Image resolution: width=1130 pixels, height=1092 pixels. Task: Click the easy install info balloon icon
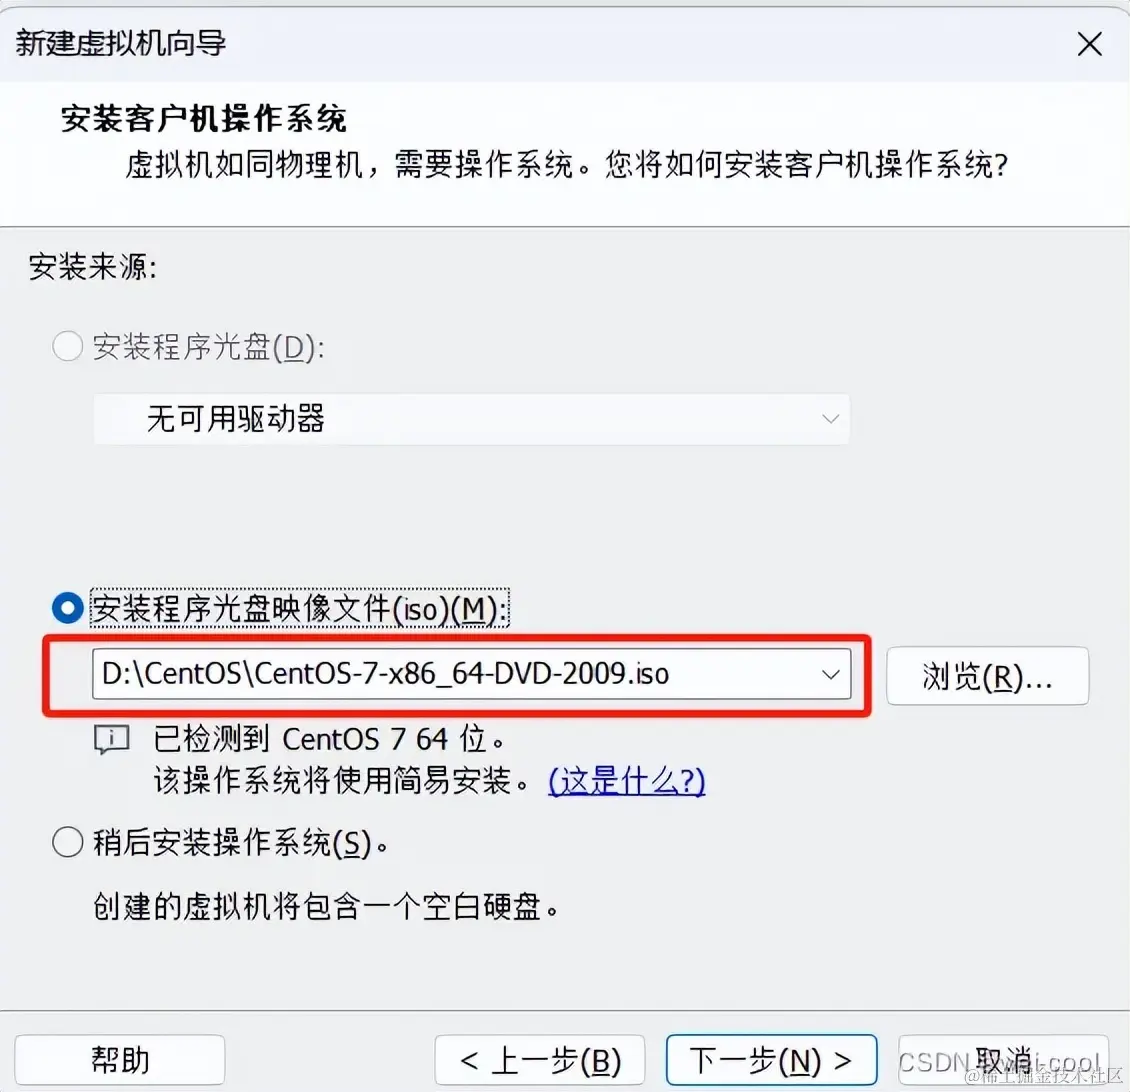pyautogui.click(x=112, y=740)
